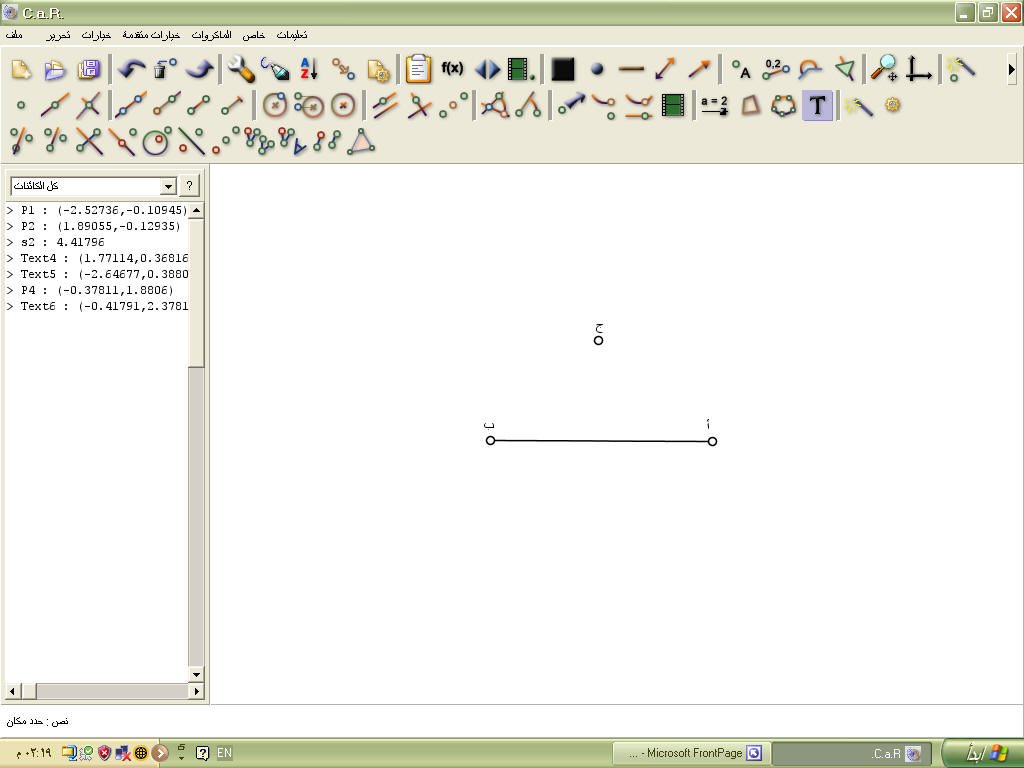Image resolution: width=1024 pixels, height=768 pixels.
Task: Click the active Text T tool
Action: coord(817,105)
